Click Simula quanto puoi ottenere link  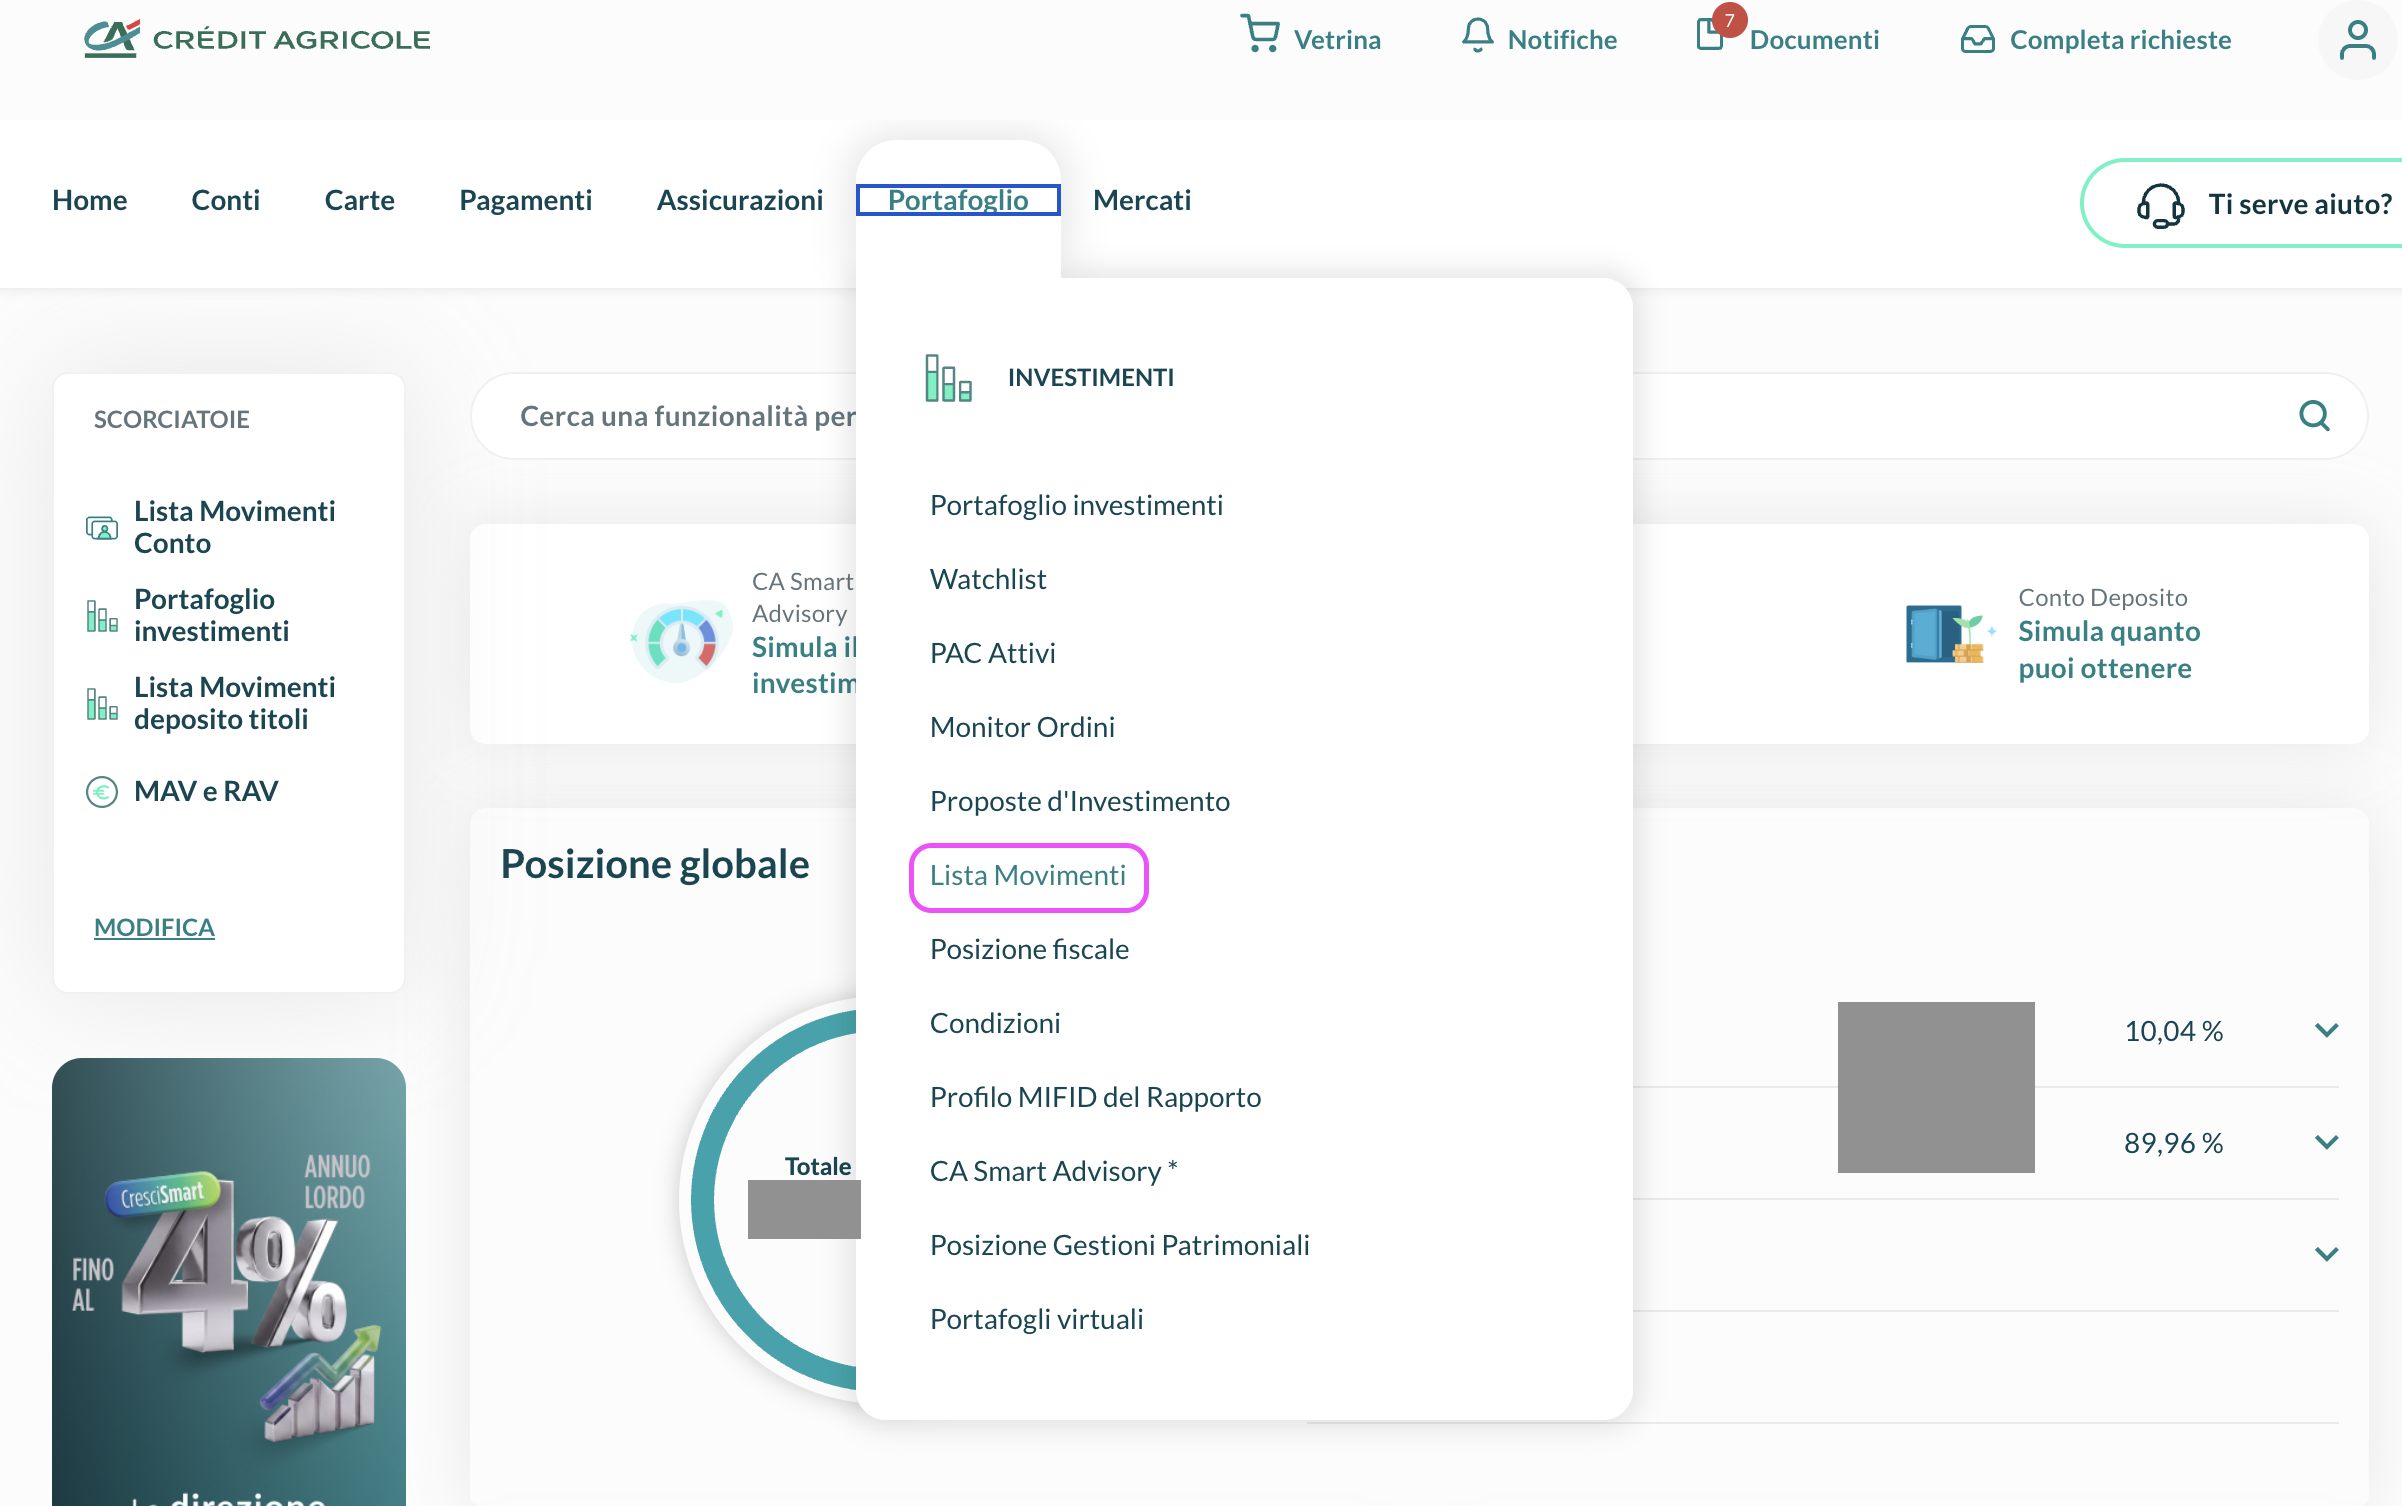[2109, 650]
